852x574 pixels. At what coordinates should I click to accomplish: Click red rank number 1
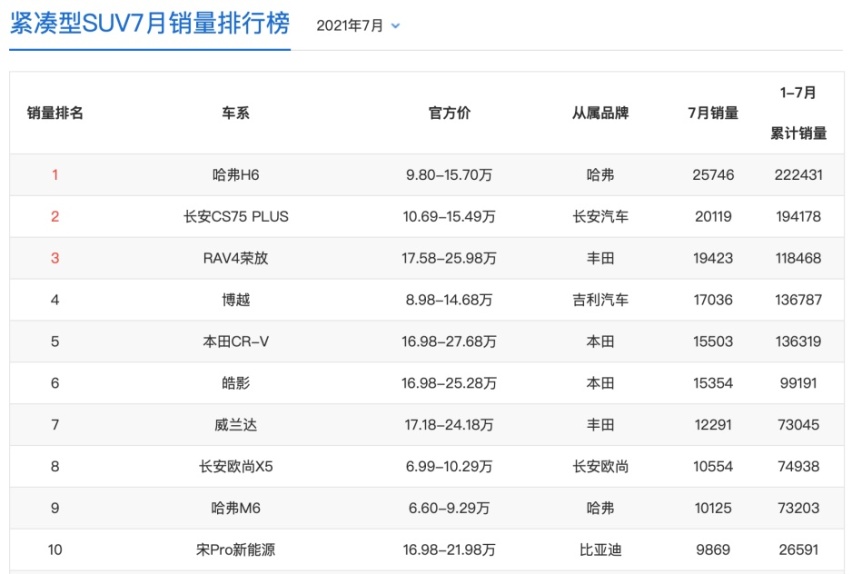tap(55, 175)
